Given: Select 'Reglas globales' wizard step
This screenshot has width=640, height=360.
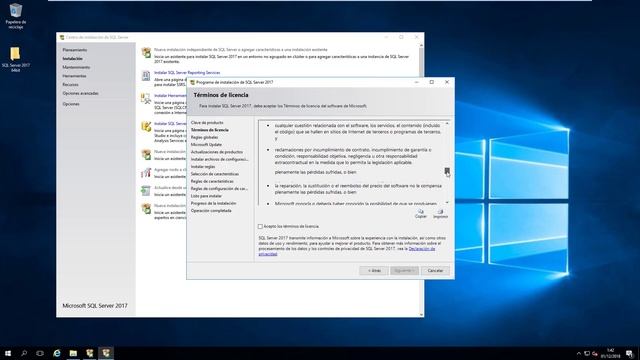Looking at the screenshot, I should 204,137.
